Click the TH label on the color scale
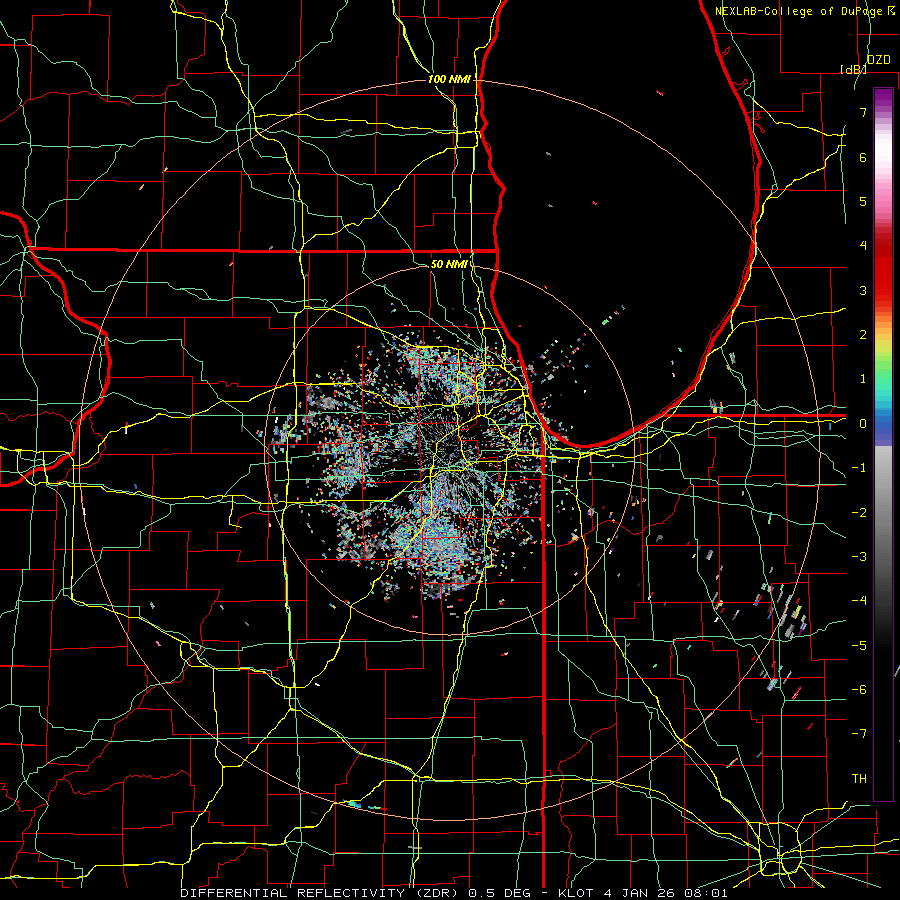900x900 pixels. pos(859,778)
